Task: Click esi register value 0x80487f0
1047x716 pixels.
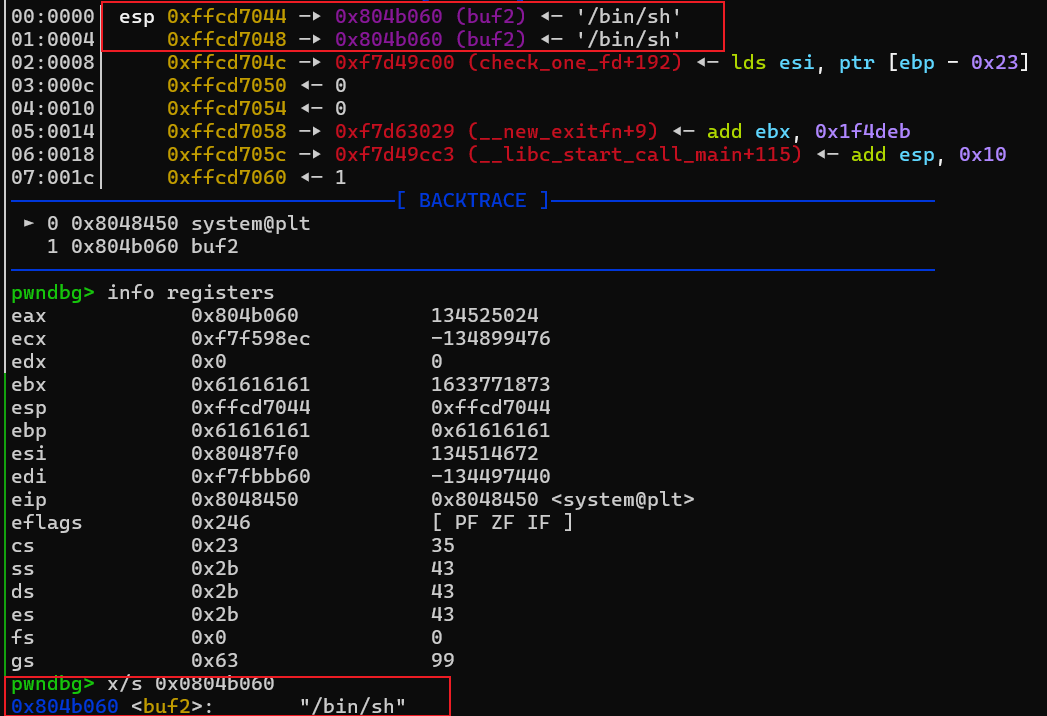Action: coord(244,454)
